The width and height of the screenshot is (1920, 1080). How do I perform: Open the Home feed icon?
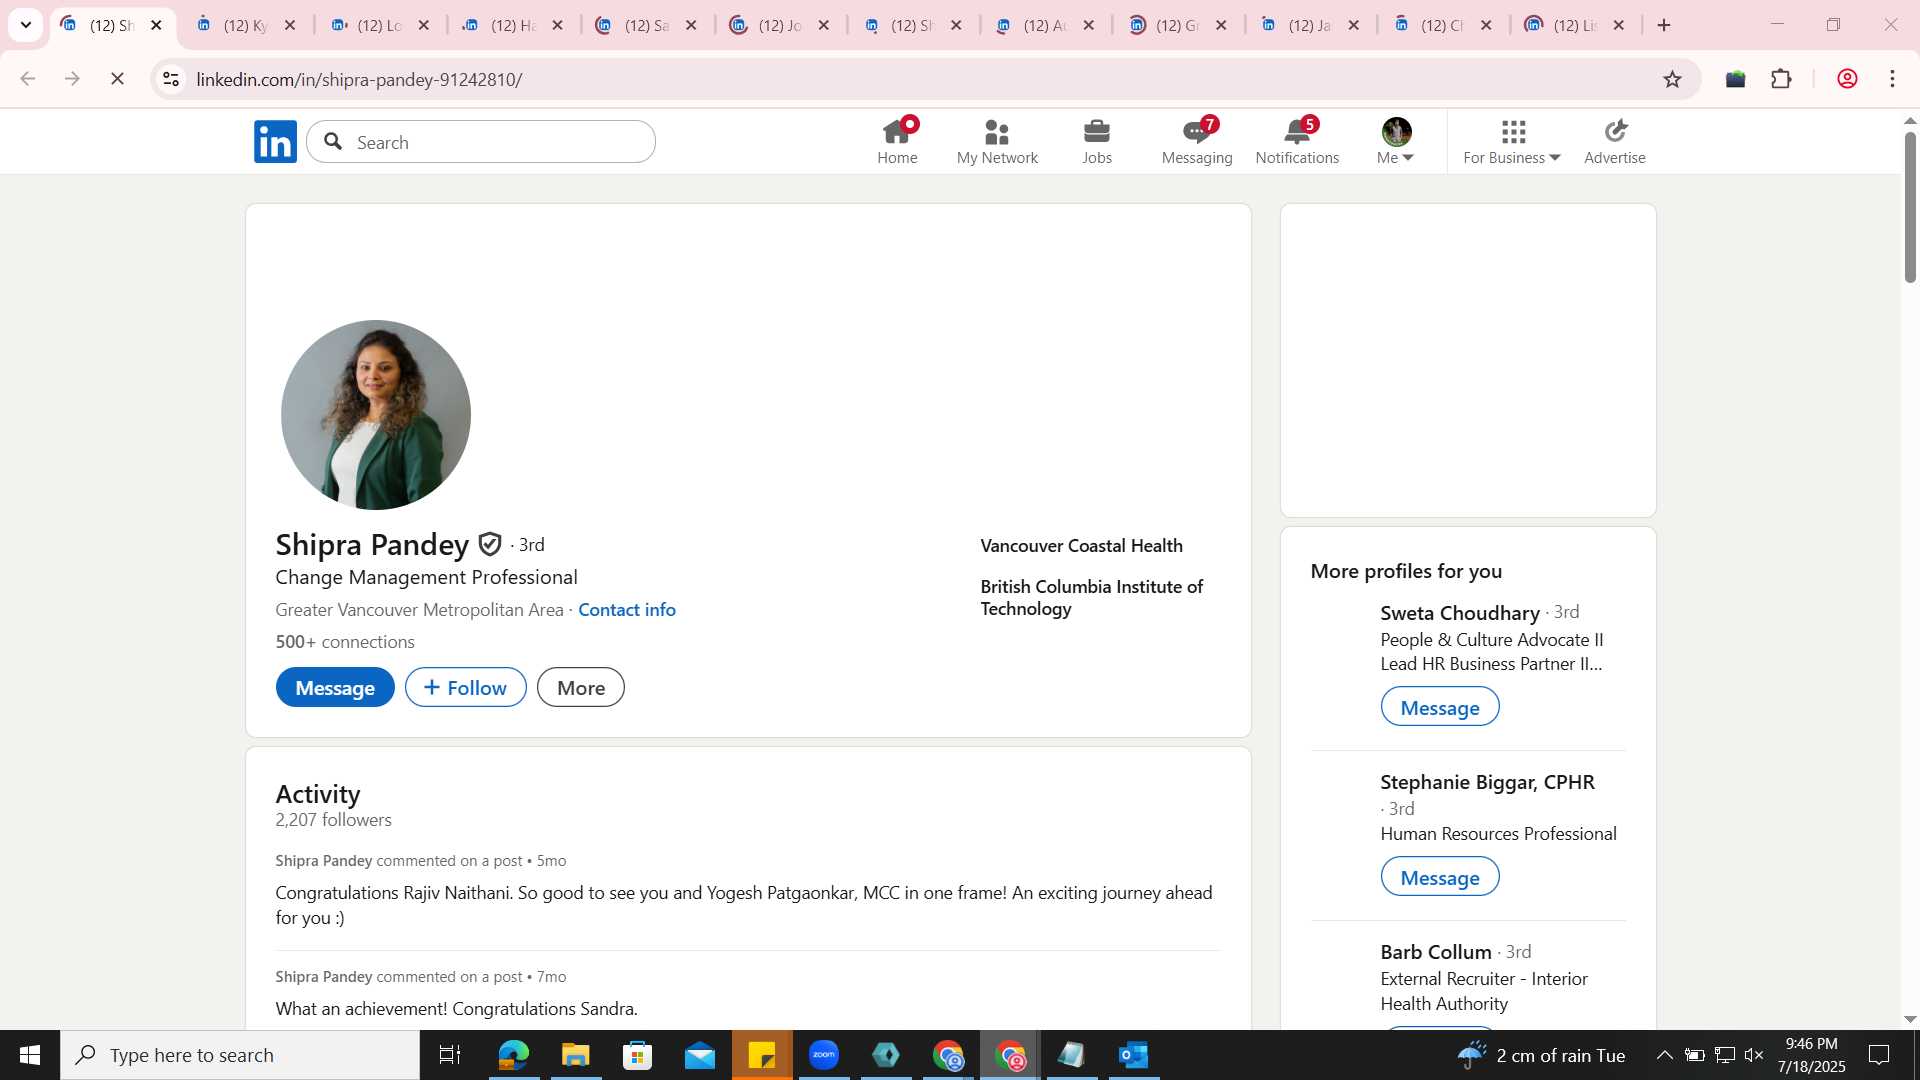tap(897, 141)
